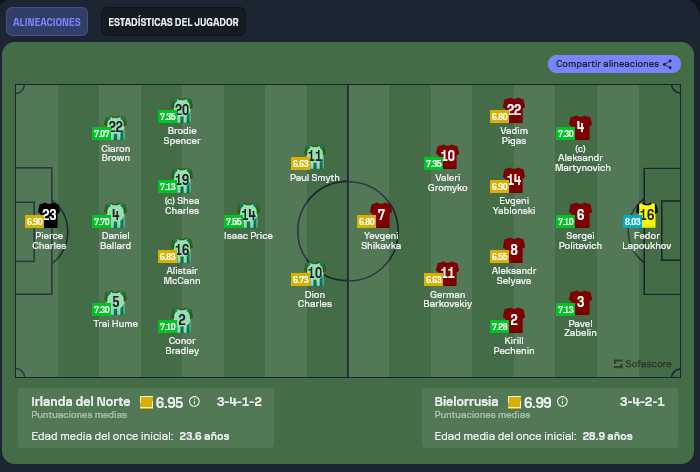Click Daniel Ballard's 7.70 rating badge
700x472 pixels.
(x=101, y=222)
